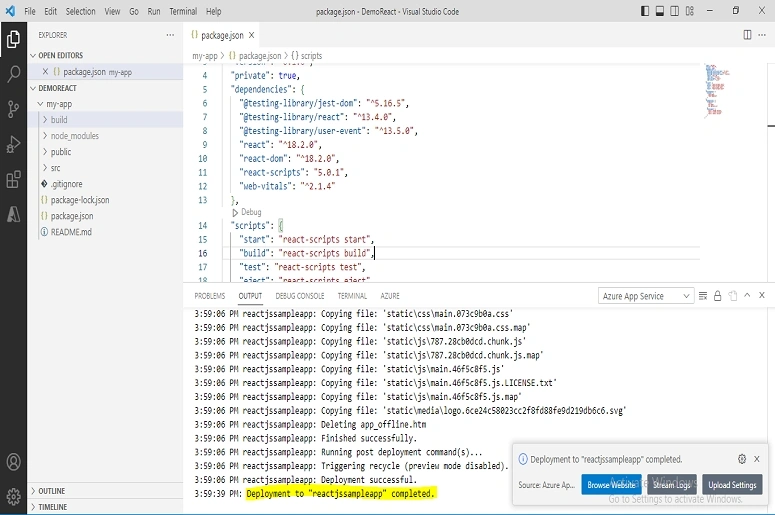Select package.json under my-app in explorer tree
The width and height of the screenshot is (775, 515).
pyautogui.click(x=105, y=216)
